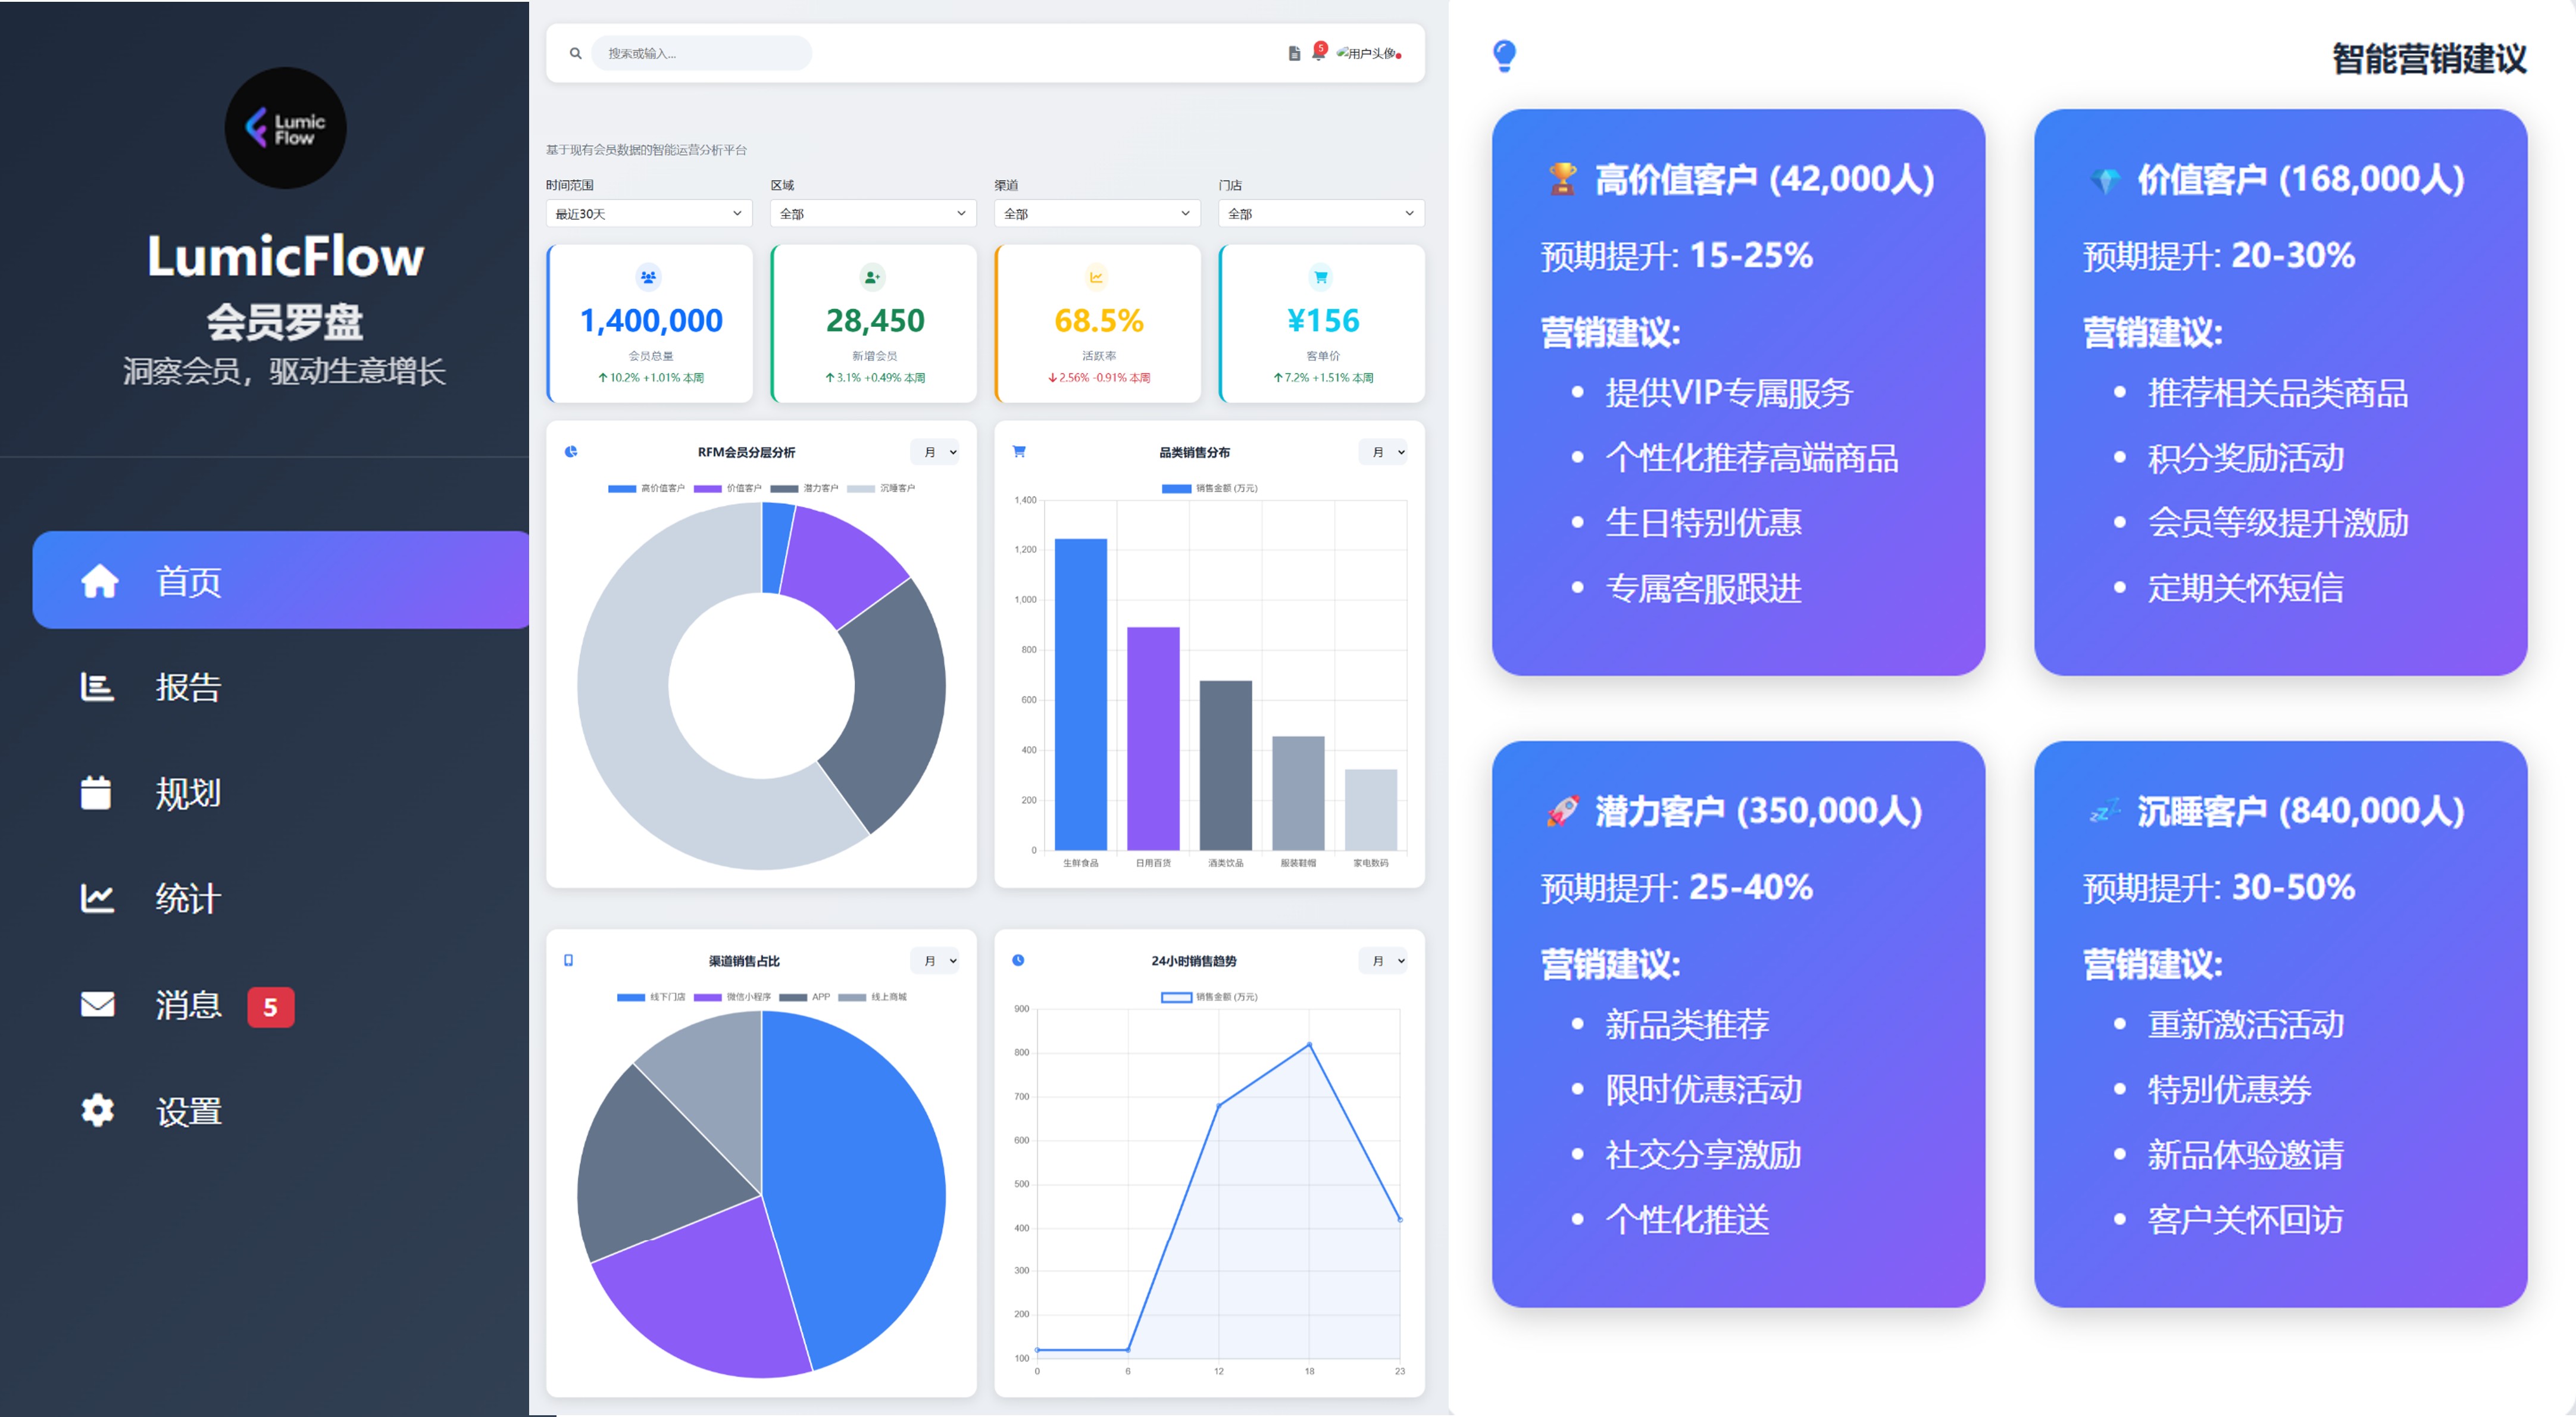Click the 用户头像 user avatar
Viewport: 2576px width, 1417px height.
click(1367, 53)
